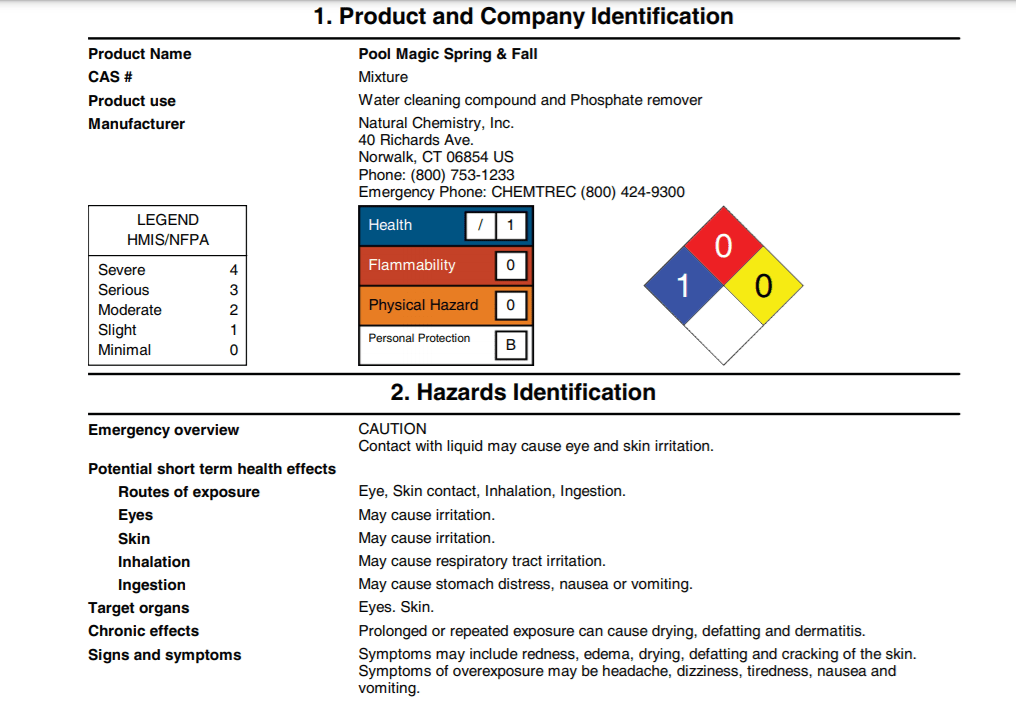Image resolution: width=1016 pixels, height=701 pixels.
Task: Click the 'Symptoms may include redness, edema' sentence
Action: point(638,654)
